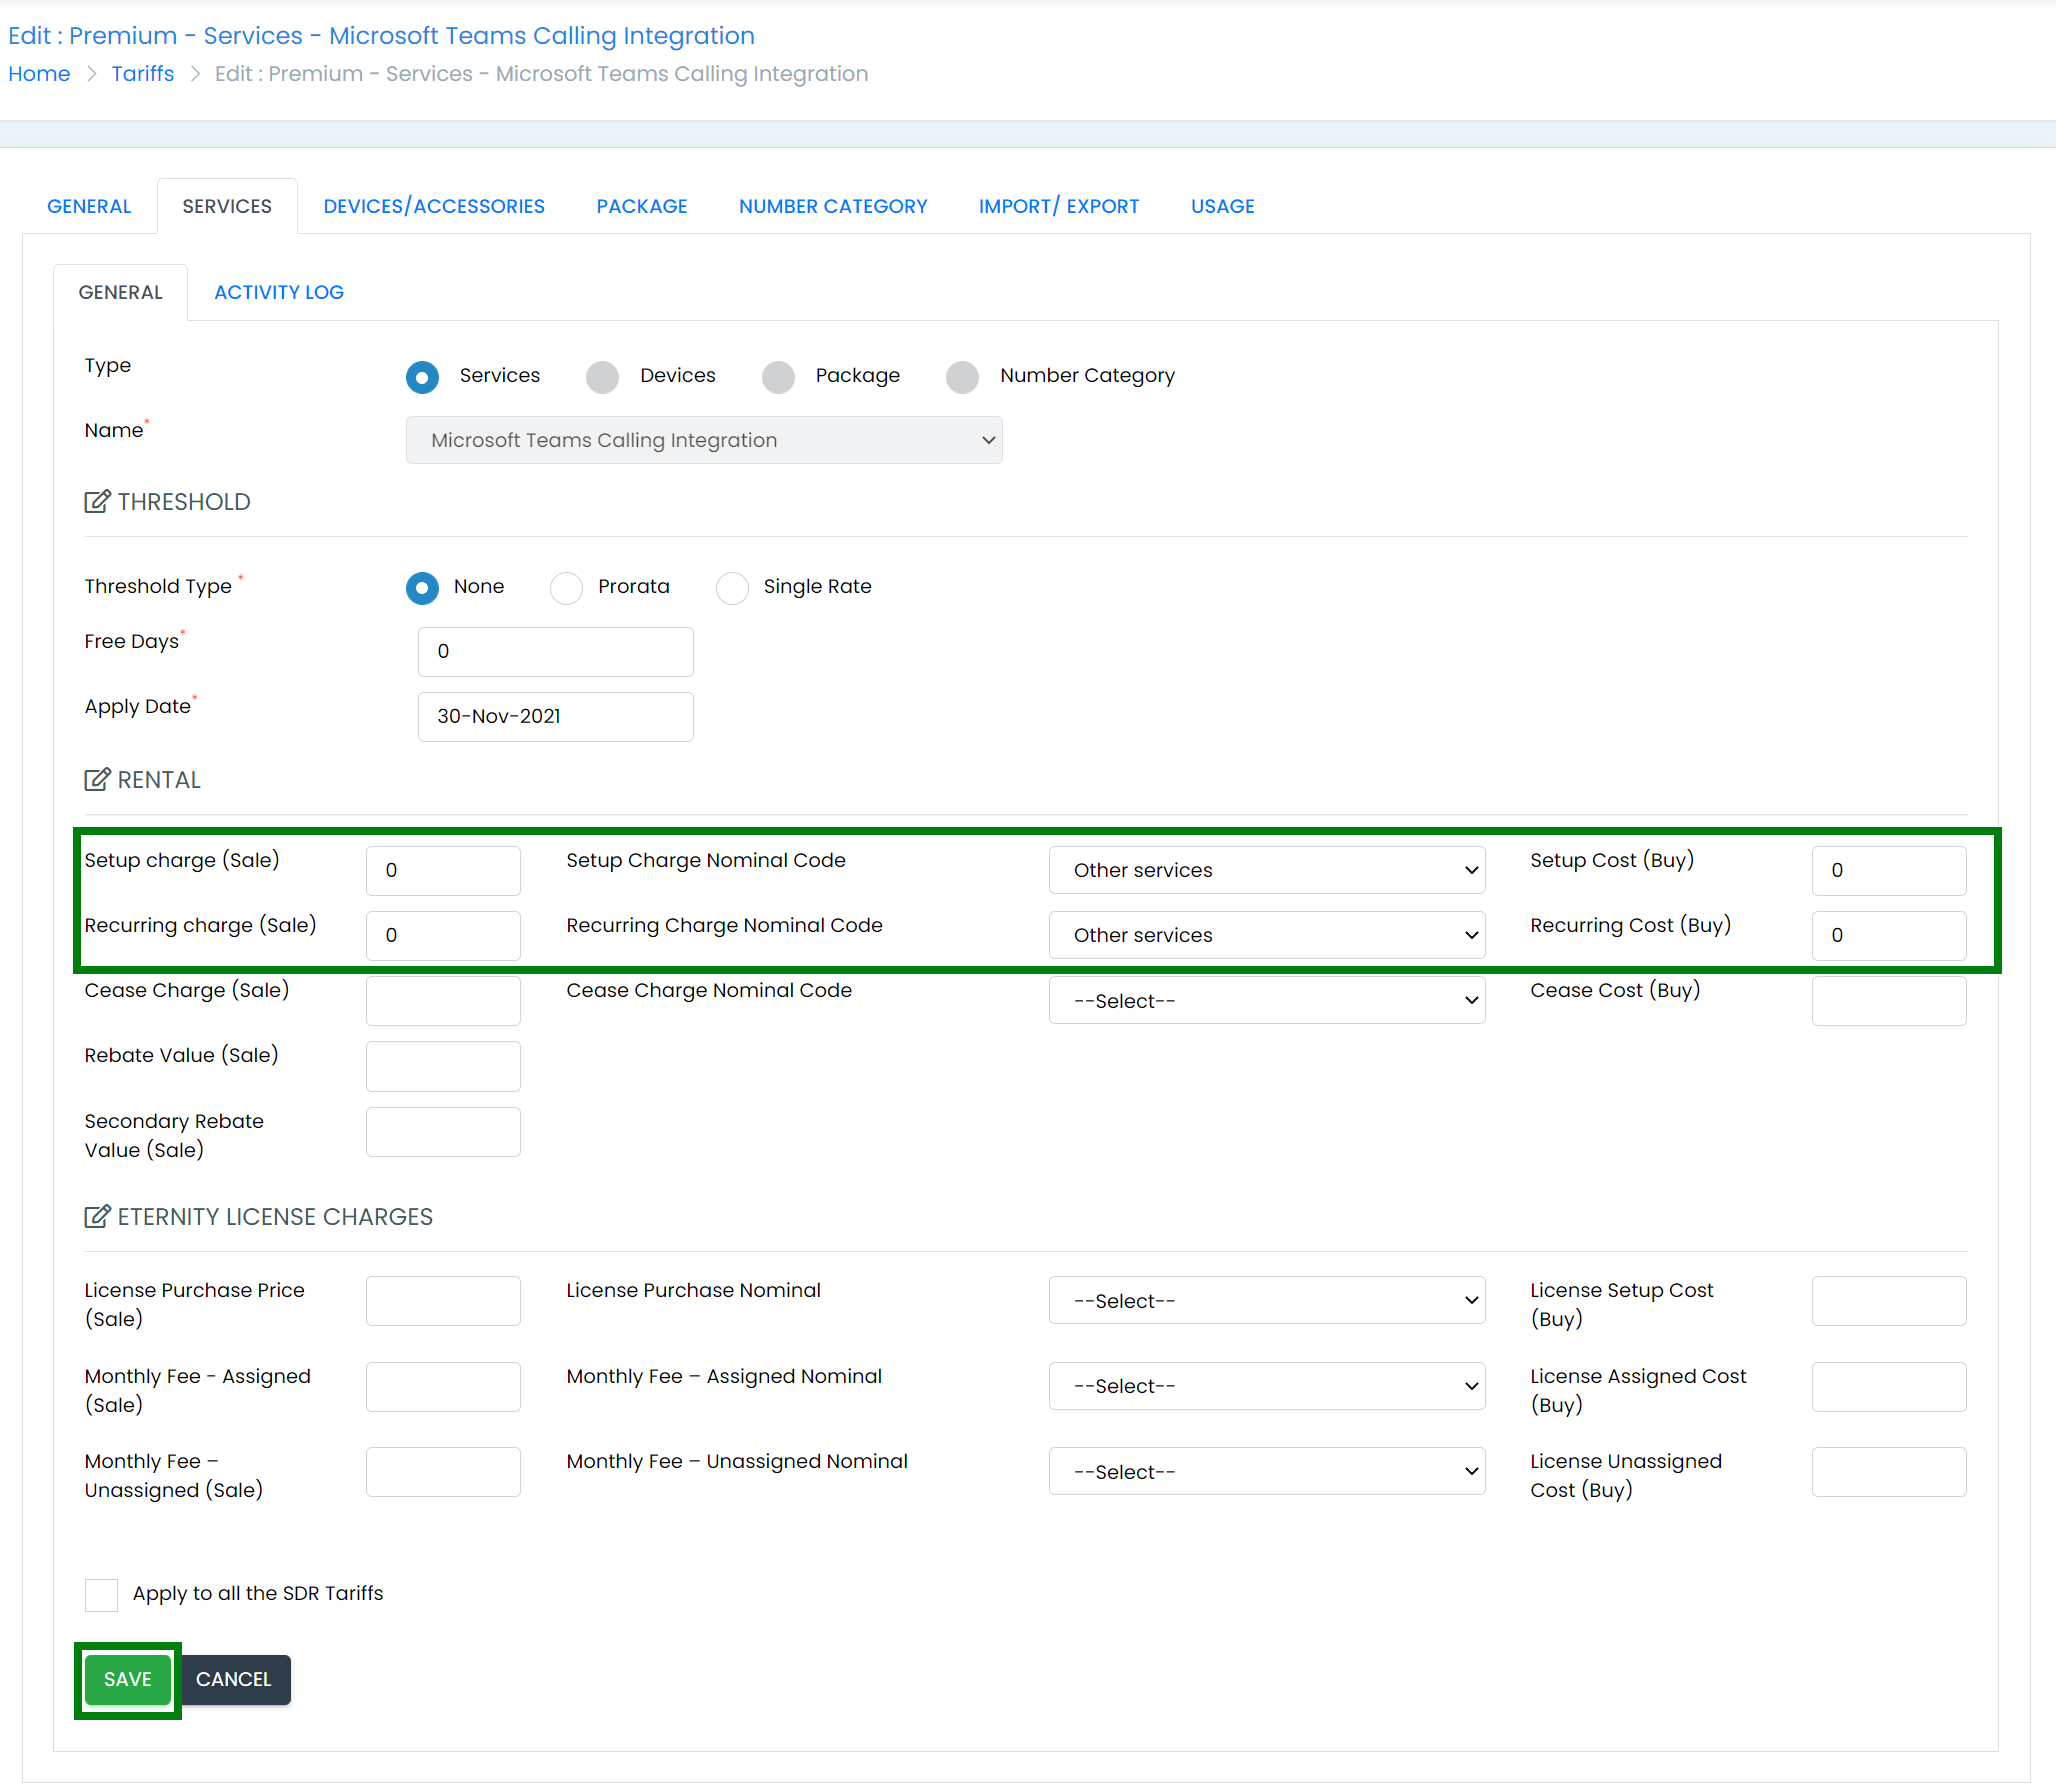This screenshot has height=1789, width=2056.
Task: Open Cease Charge Nominal Code dropdown
Action: [1267, 1001]
